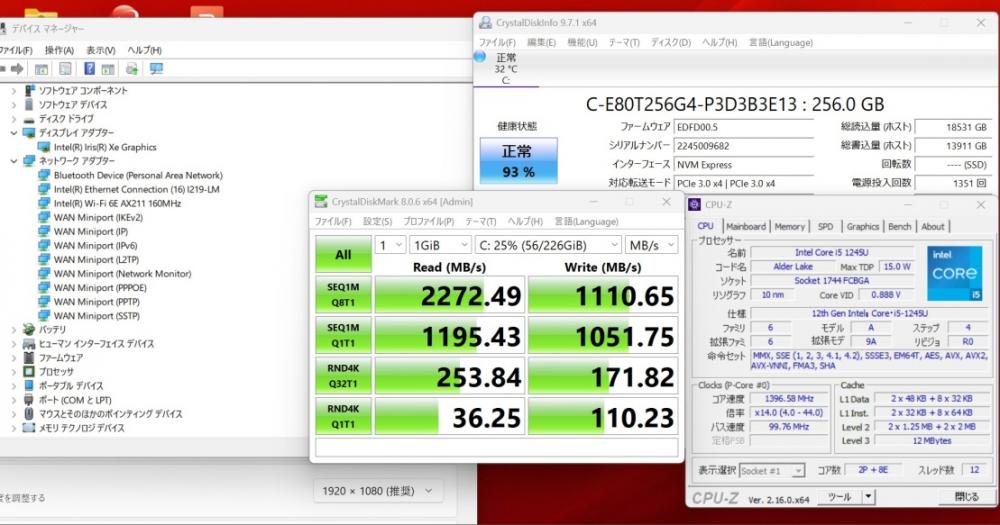
Task: Switch to the SPD tab in CPU-Z
Action: (x=825, y=226)
